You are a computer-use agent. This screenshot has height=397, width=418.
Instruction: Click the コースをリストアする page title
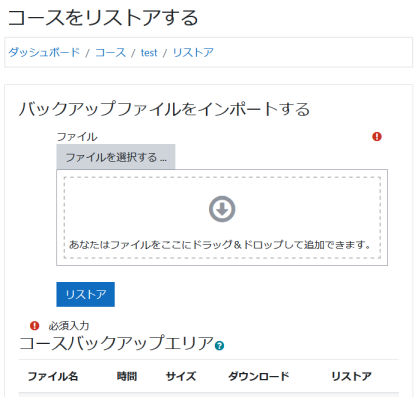[x=103, y=17]
